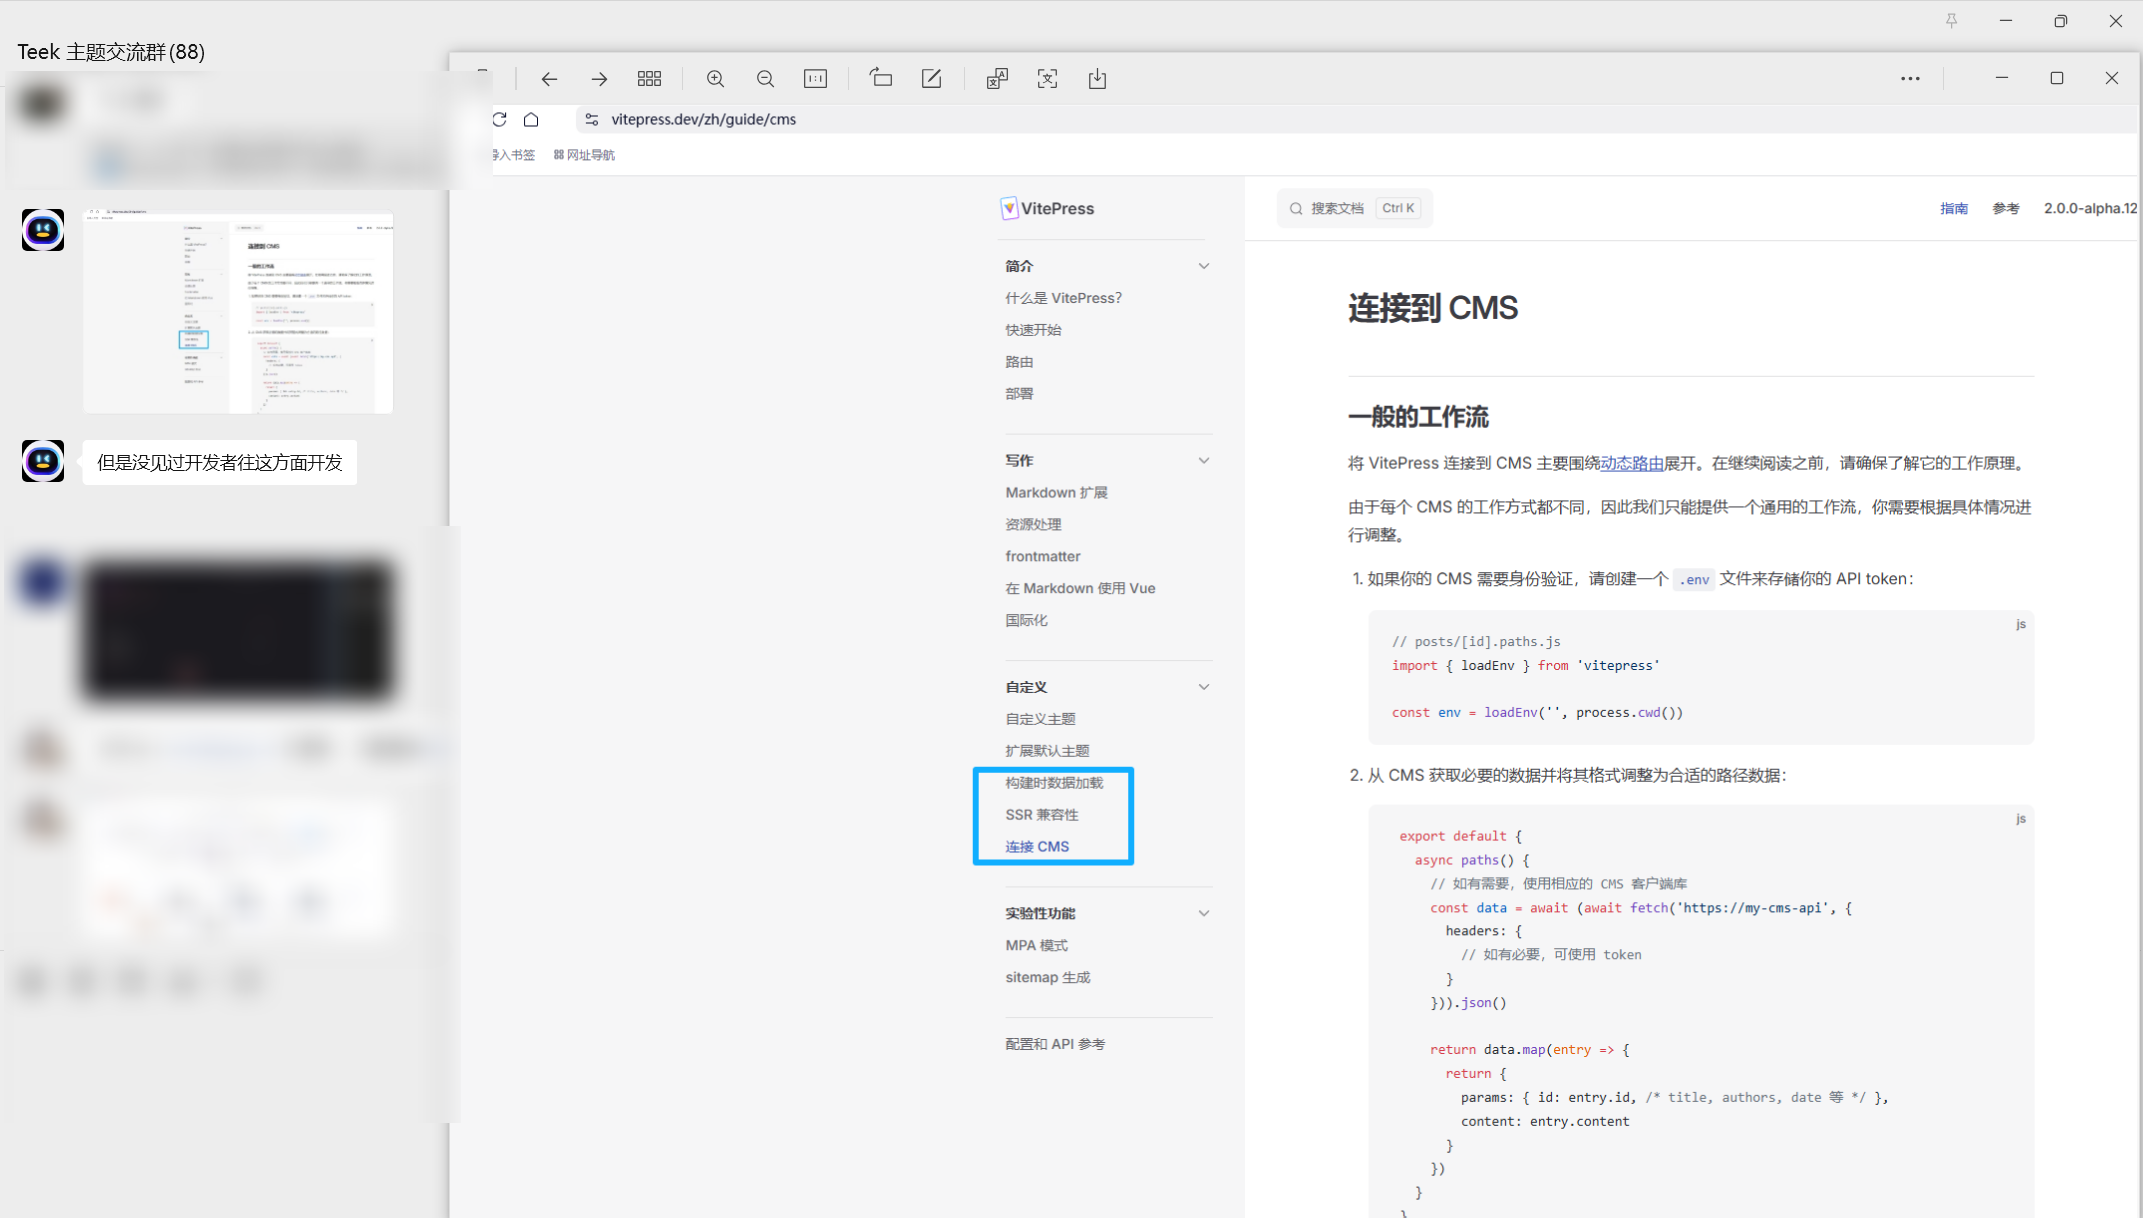Go to the previous image arrow
Image resolution: width=2143 pixels, height=1218 pixels.
549,79
